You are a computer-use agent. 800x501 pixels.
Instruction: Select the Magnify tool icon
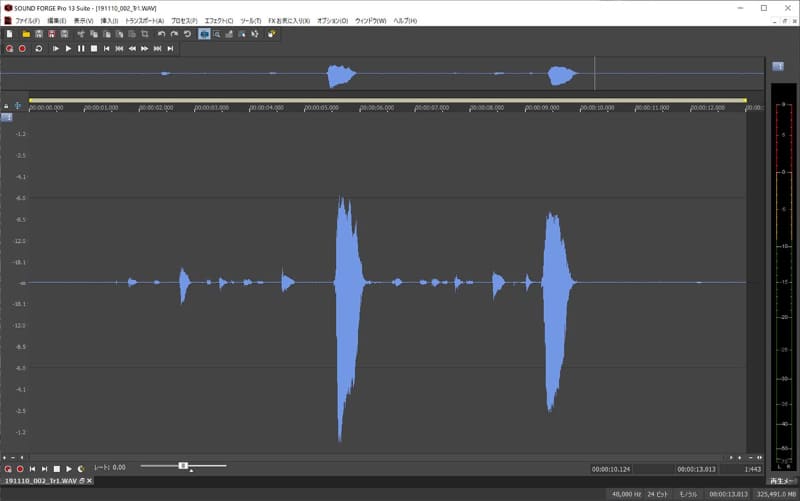coord(217,34)
